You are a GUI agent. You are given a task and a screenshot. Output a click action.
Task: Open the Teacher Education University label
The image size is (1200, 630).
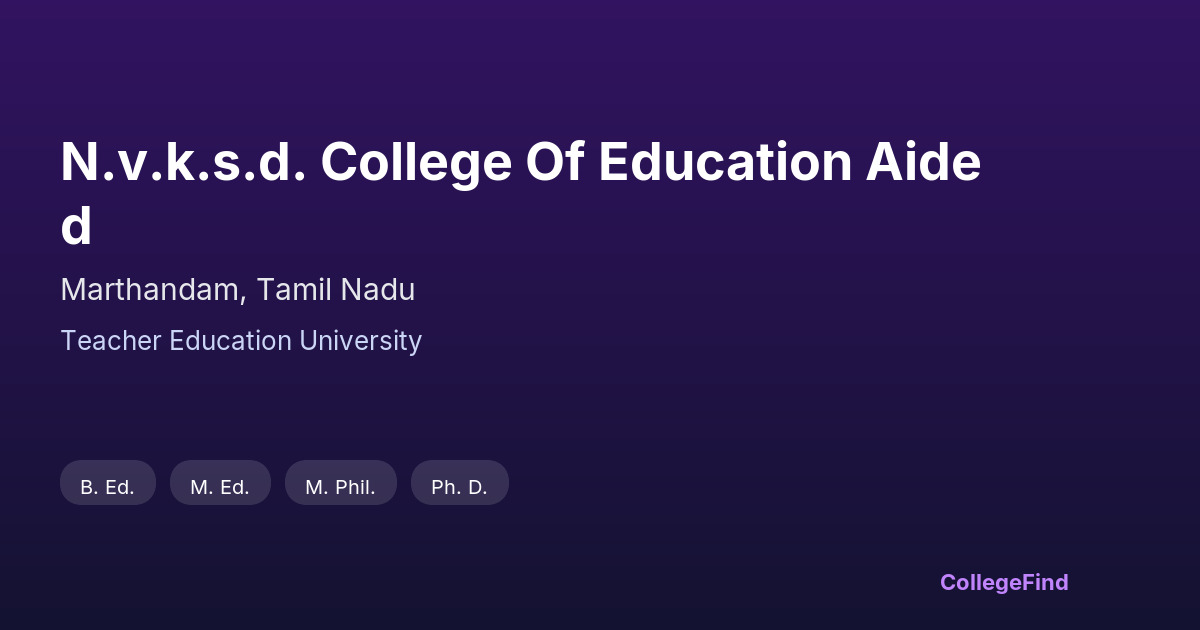pyautogui.click(x=241, y=341)
